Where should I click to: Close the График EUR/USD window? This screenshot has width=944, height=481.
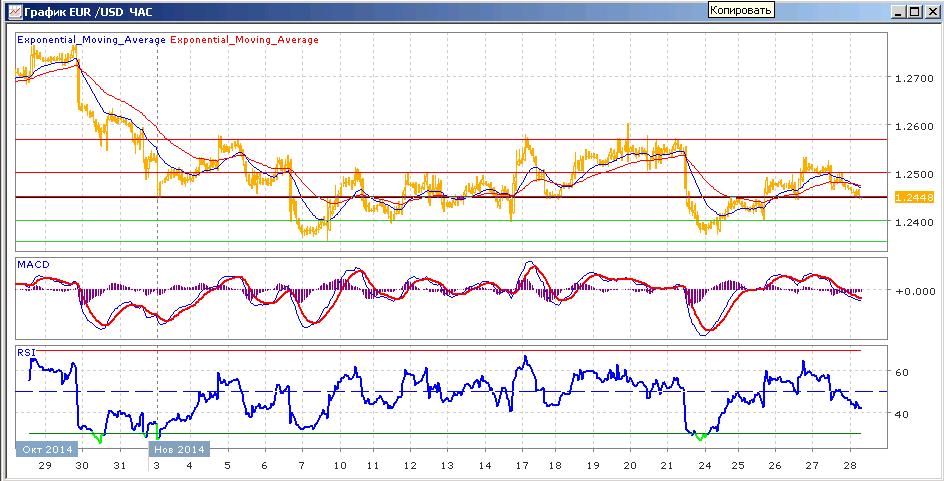click(x=930, y=11)
